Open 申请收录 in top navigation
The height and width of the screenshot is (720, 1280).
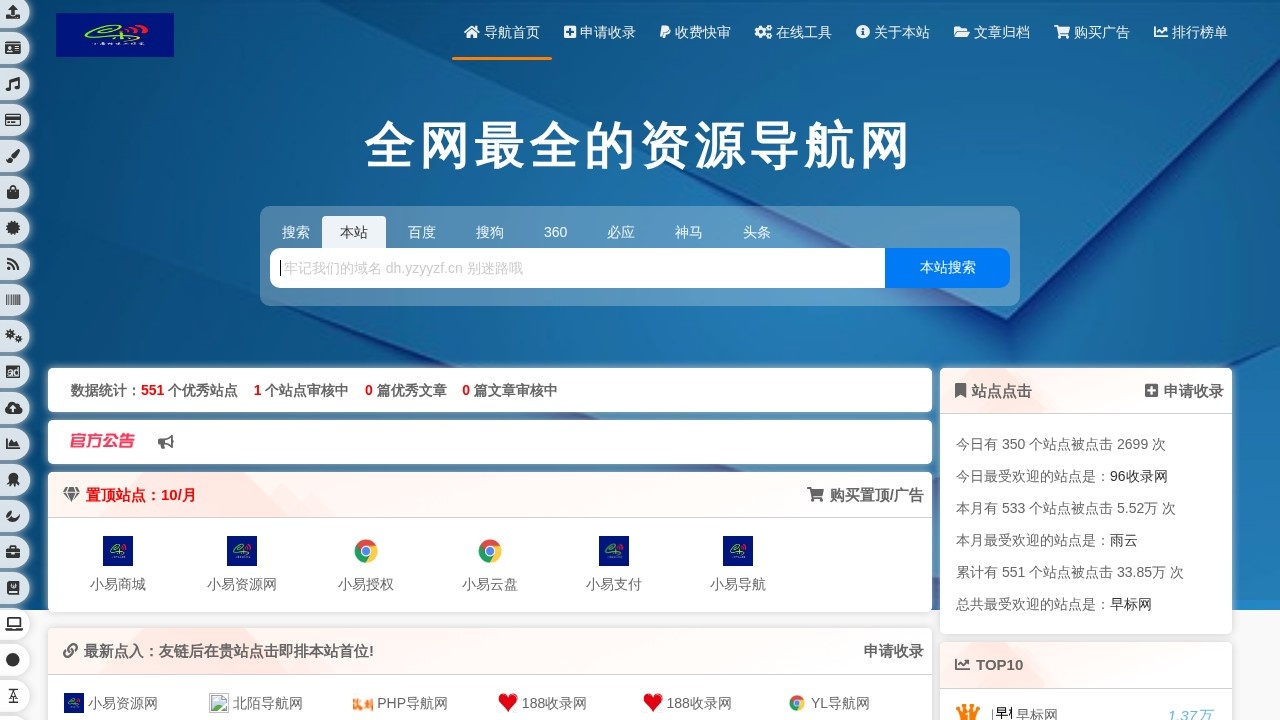(x=600, y=32)
